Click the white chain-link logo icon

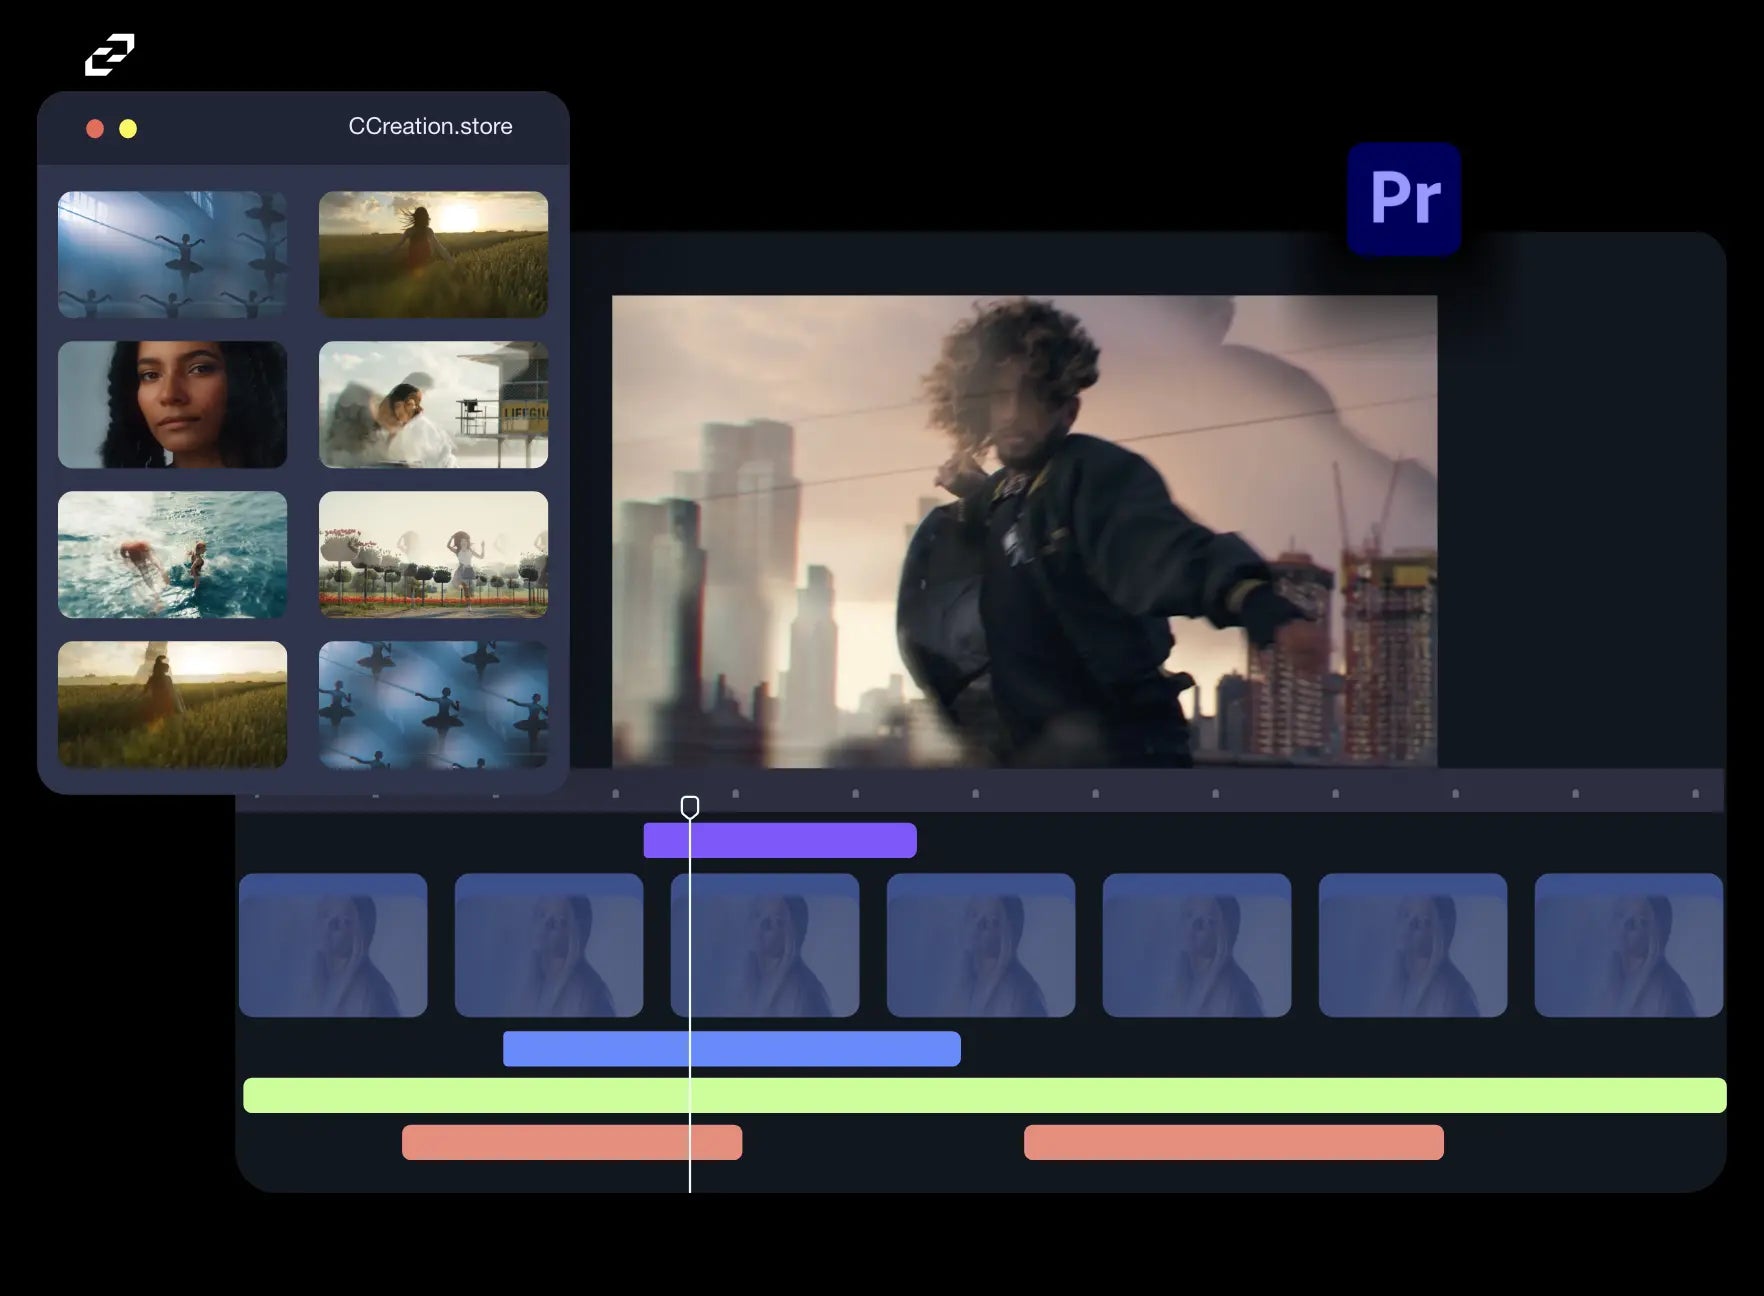click(x=109, y=55)
